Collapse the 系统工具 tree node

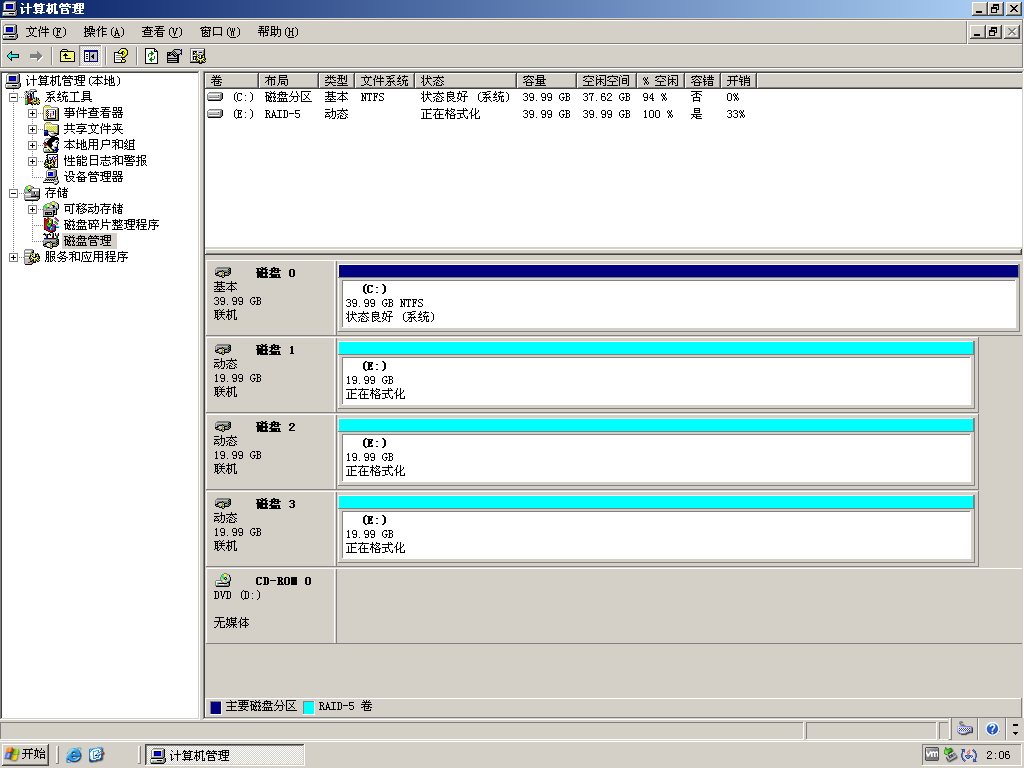point(13,97)
